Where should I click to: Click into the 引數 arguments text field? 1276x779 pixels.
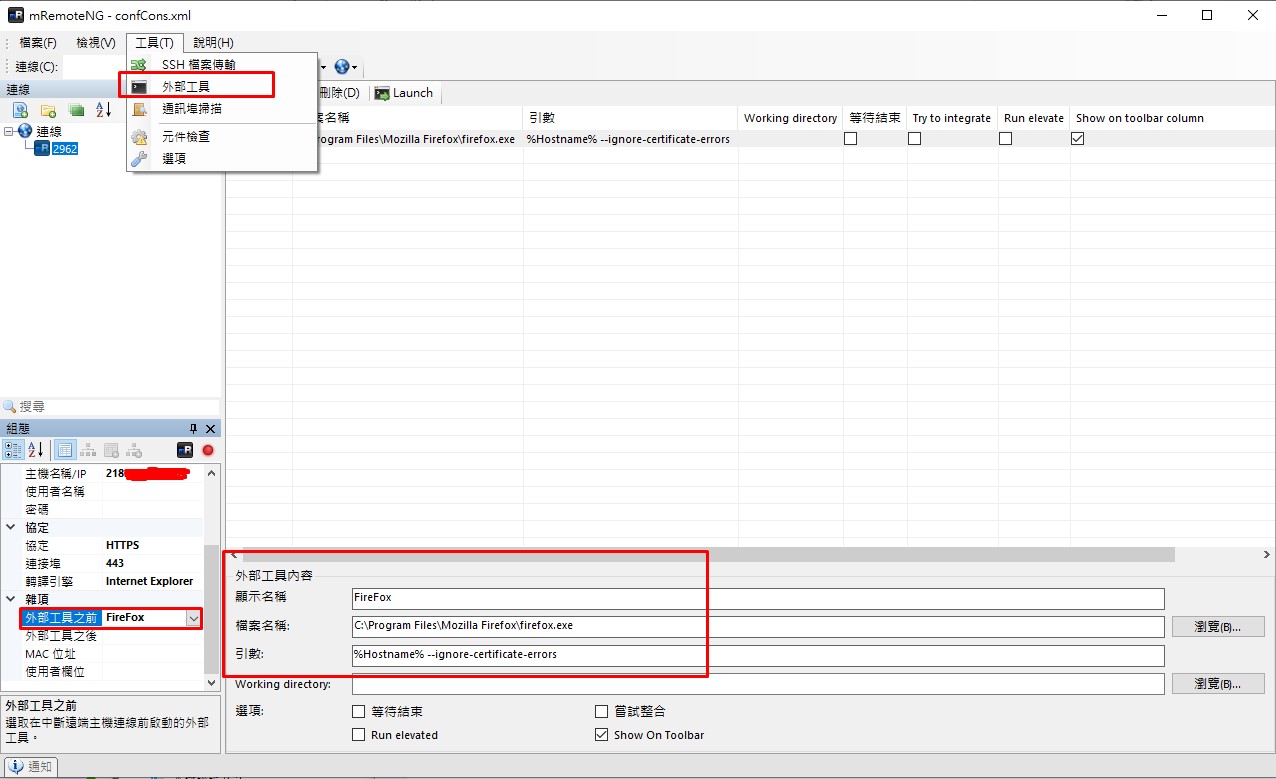point(757,655)
